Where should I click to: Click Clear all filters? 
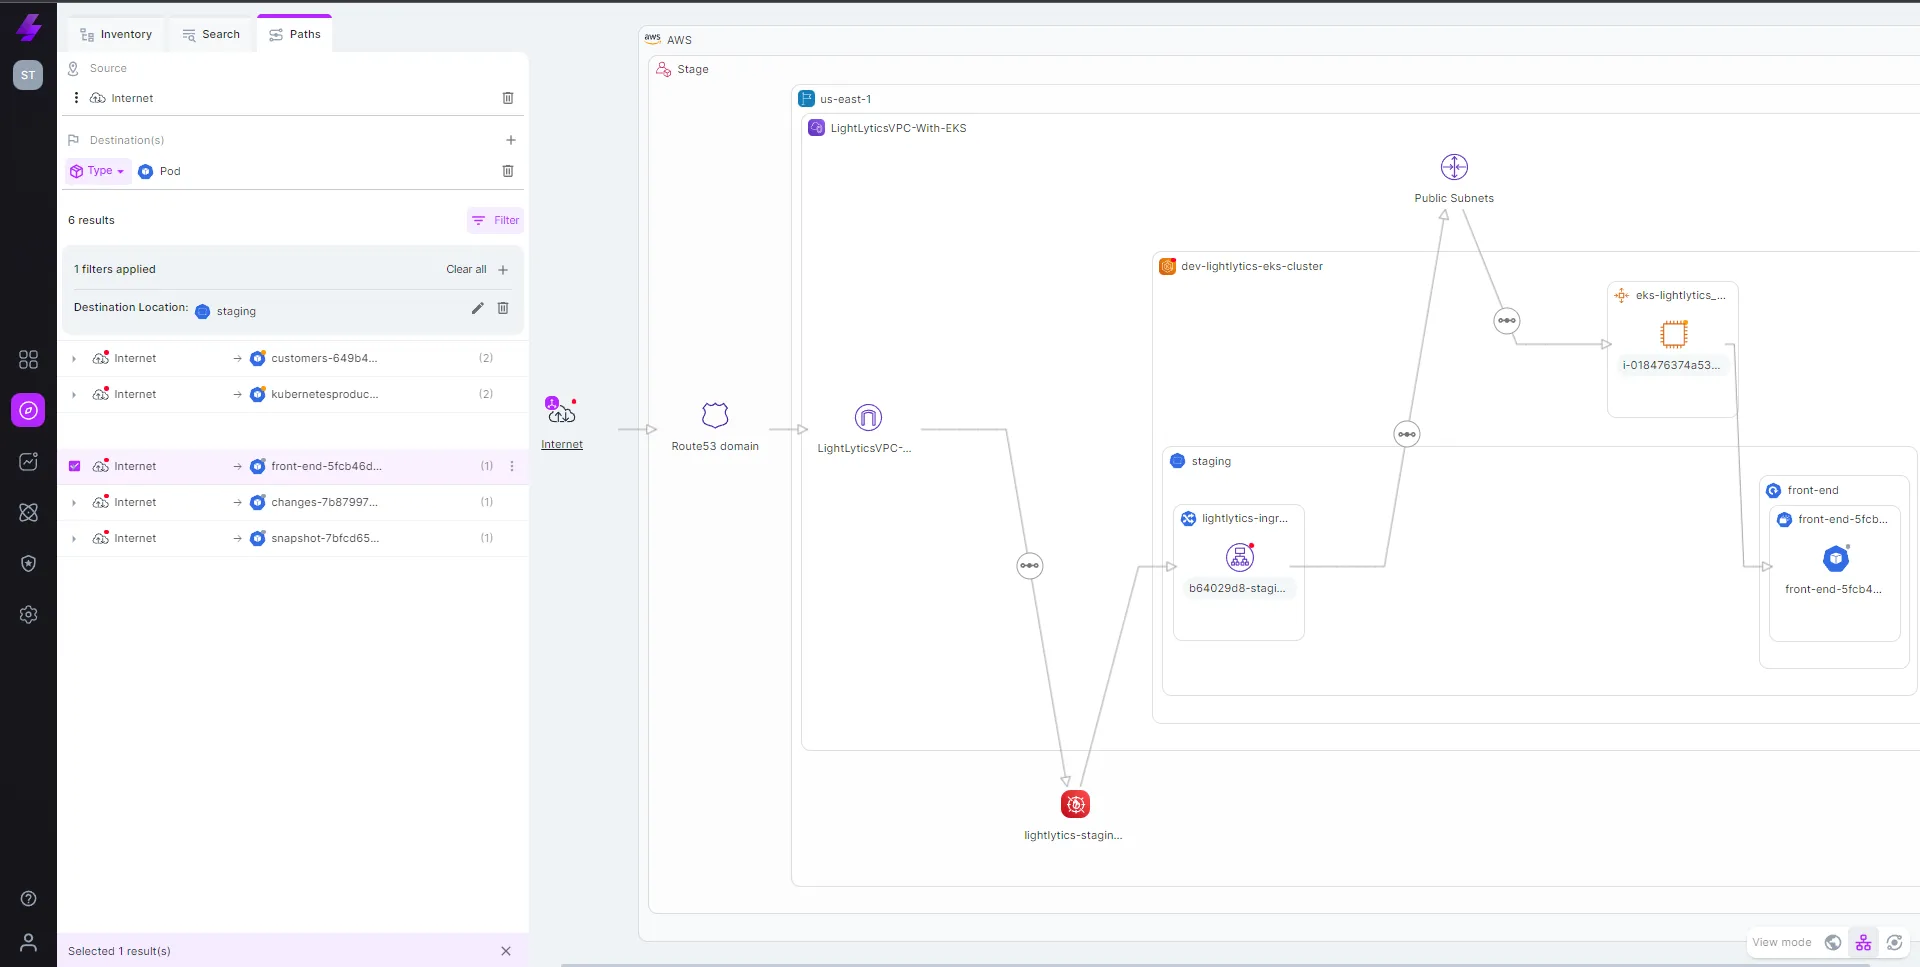click(x=466, y=270)
